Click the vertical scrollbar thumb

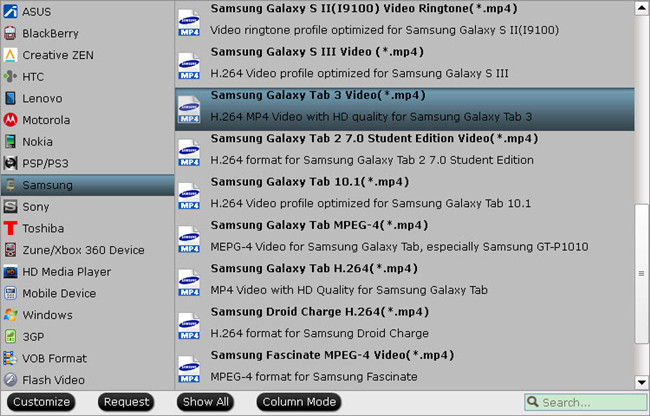(641, 273)
